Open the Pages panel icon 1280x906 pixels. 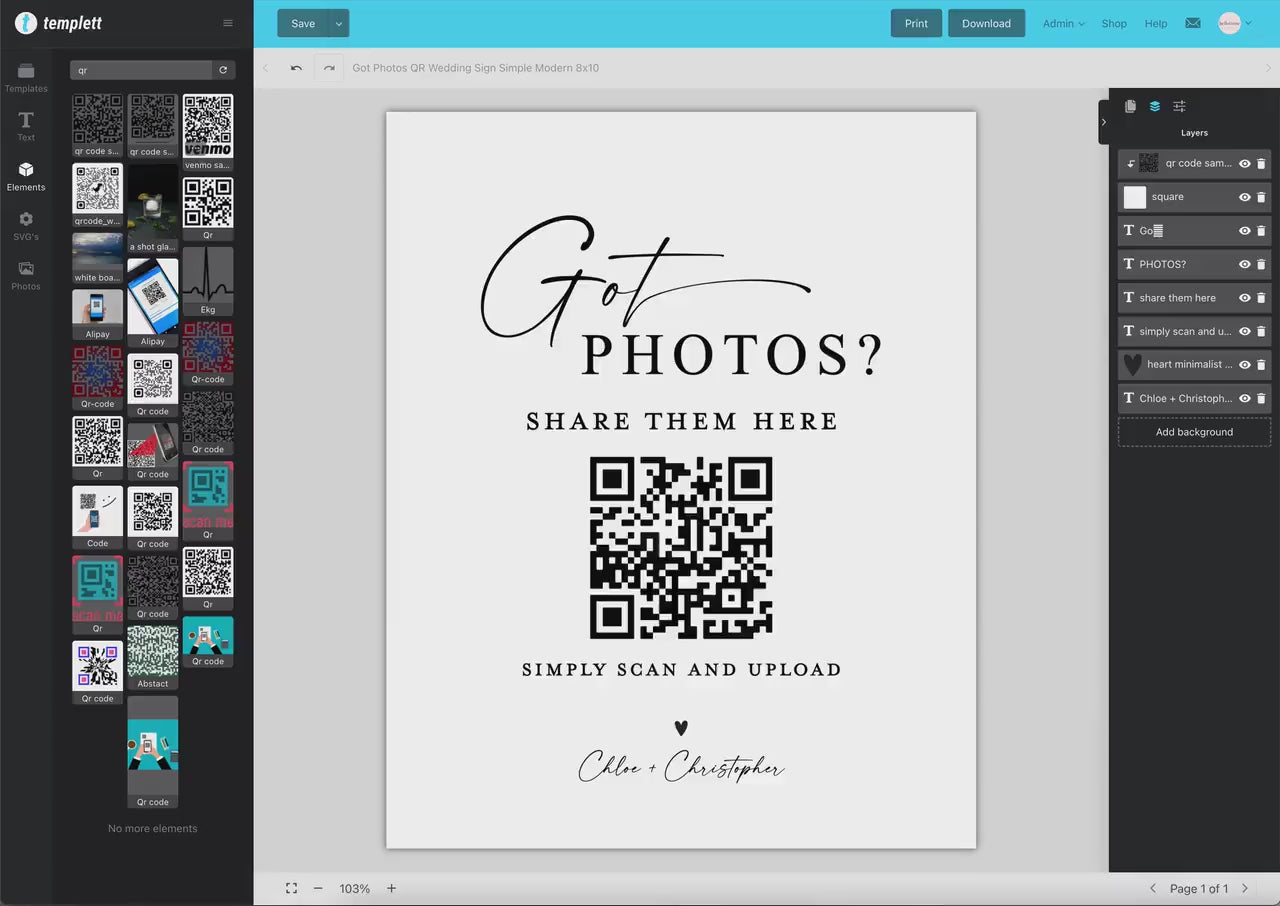click(1130, 106)
